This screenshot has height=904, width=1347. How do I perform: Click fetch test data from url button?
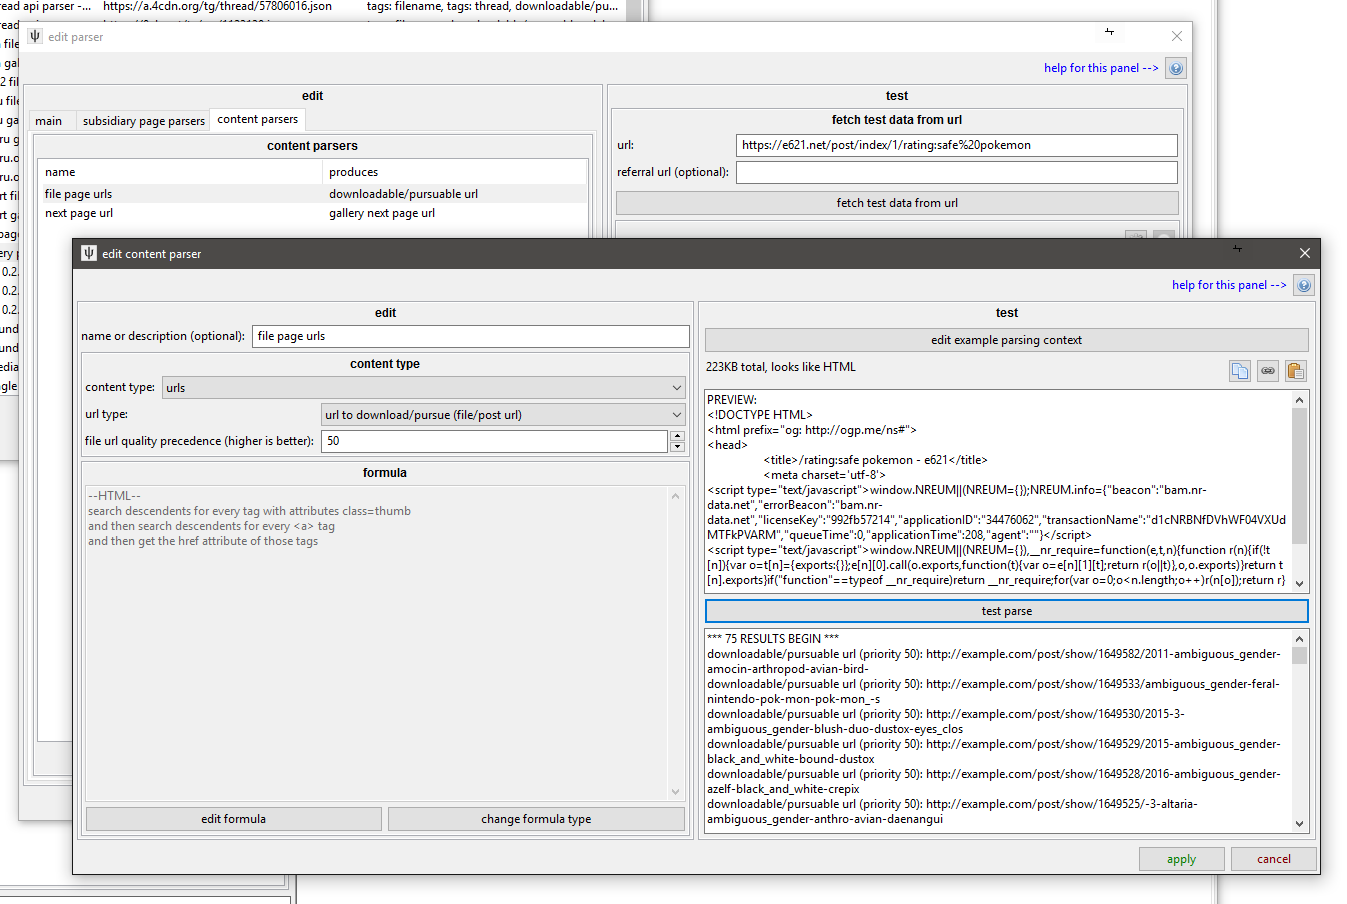897,203
